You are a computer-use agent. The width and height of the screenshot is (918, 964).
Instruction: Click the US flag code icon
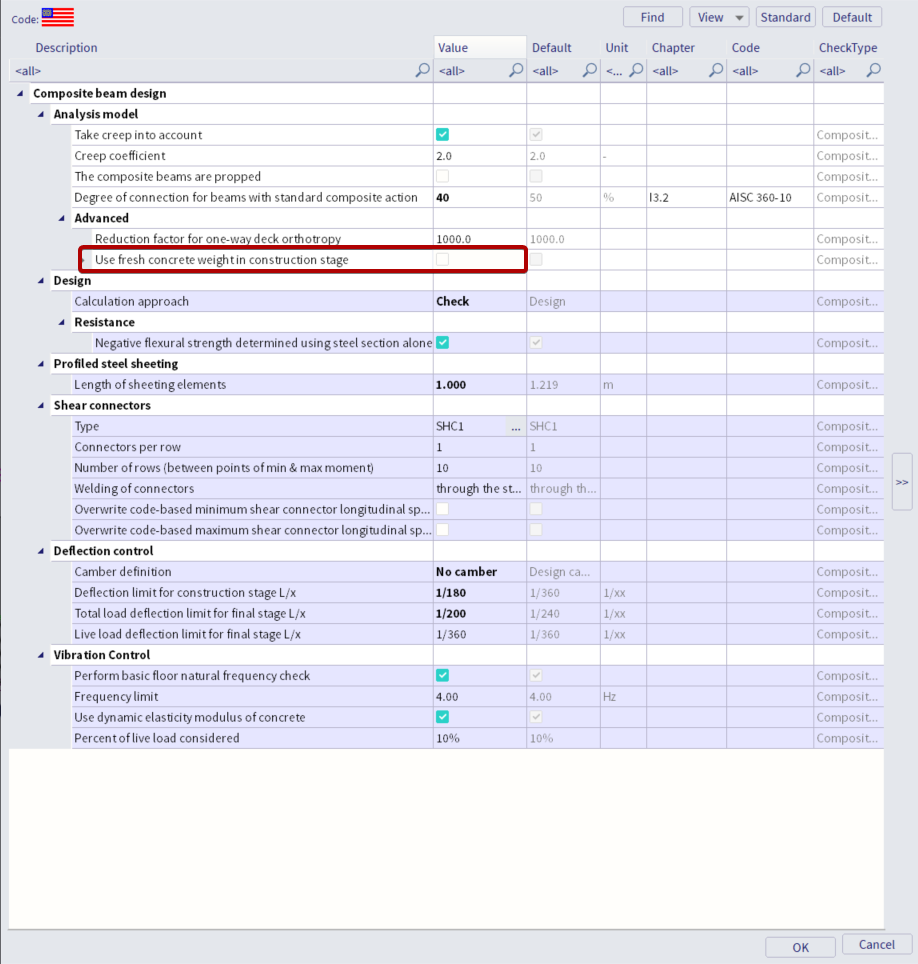click(x=58, y=17)
